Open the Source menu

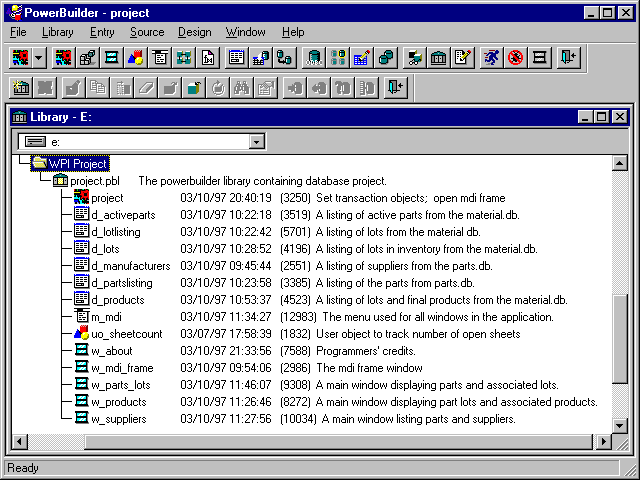coord(147,32)
